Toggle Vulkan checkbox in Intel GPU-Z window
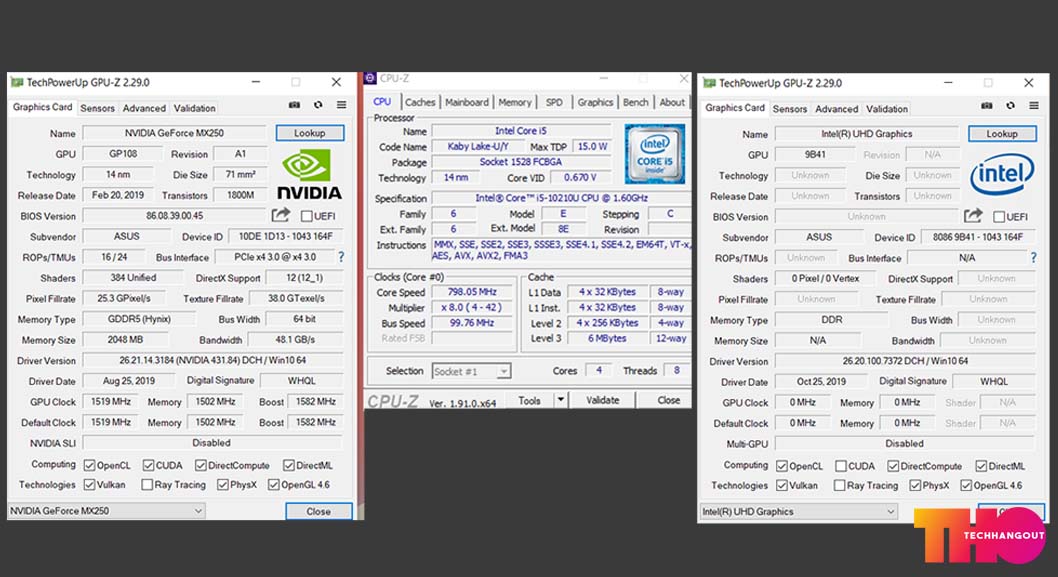This screenshot has height=577, width=1058. pyautogui.click(x=781, y=485)
